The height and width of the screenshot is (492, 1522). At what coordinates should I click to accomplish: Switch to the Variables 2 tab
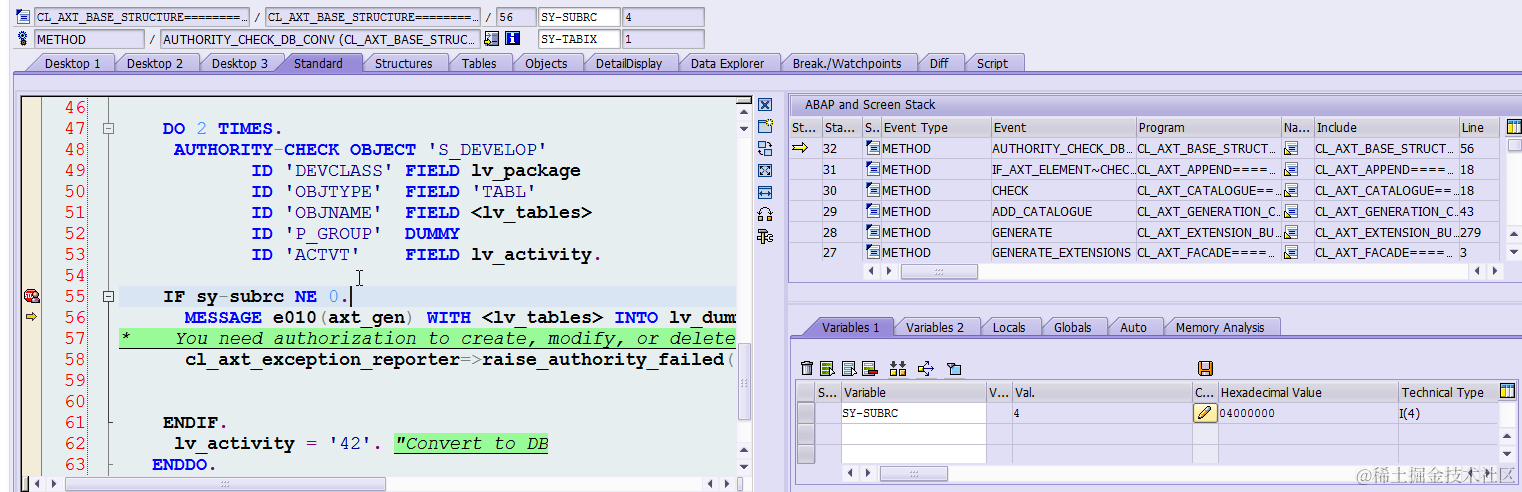pos(935,327)
